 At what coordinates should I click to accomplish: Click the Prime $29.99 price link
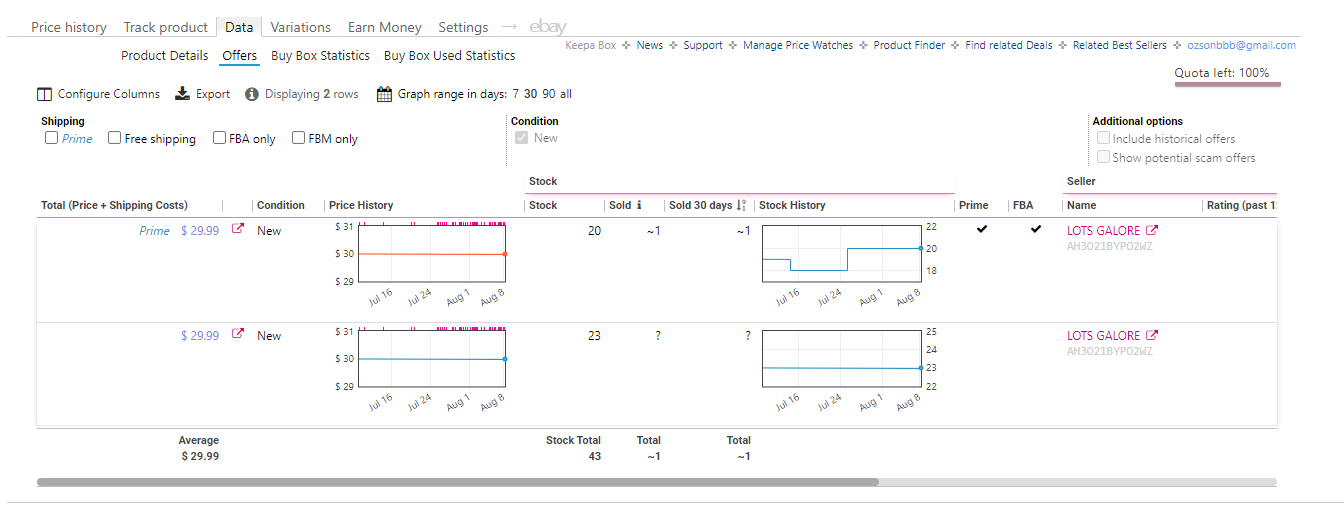(x=200, y=230)
